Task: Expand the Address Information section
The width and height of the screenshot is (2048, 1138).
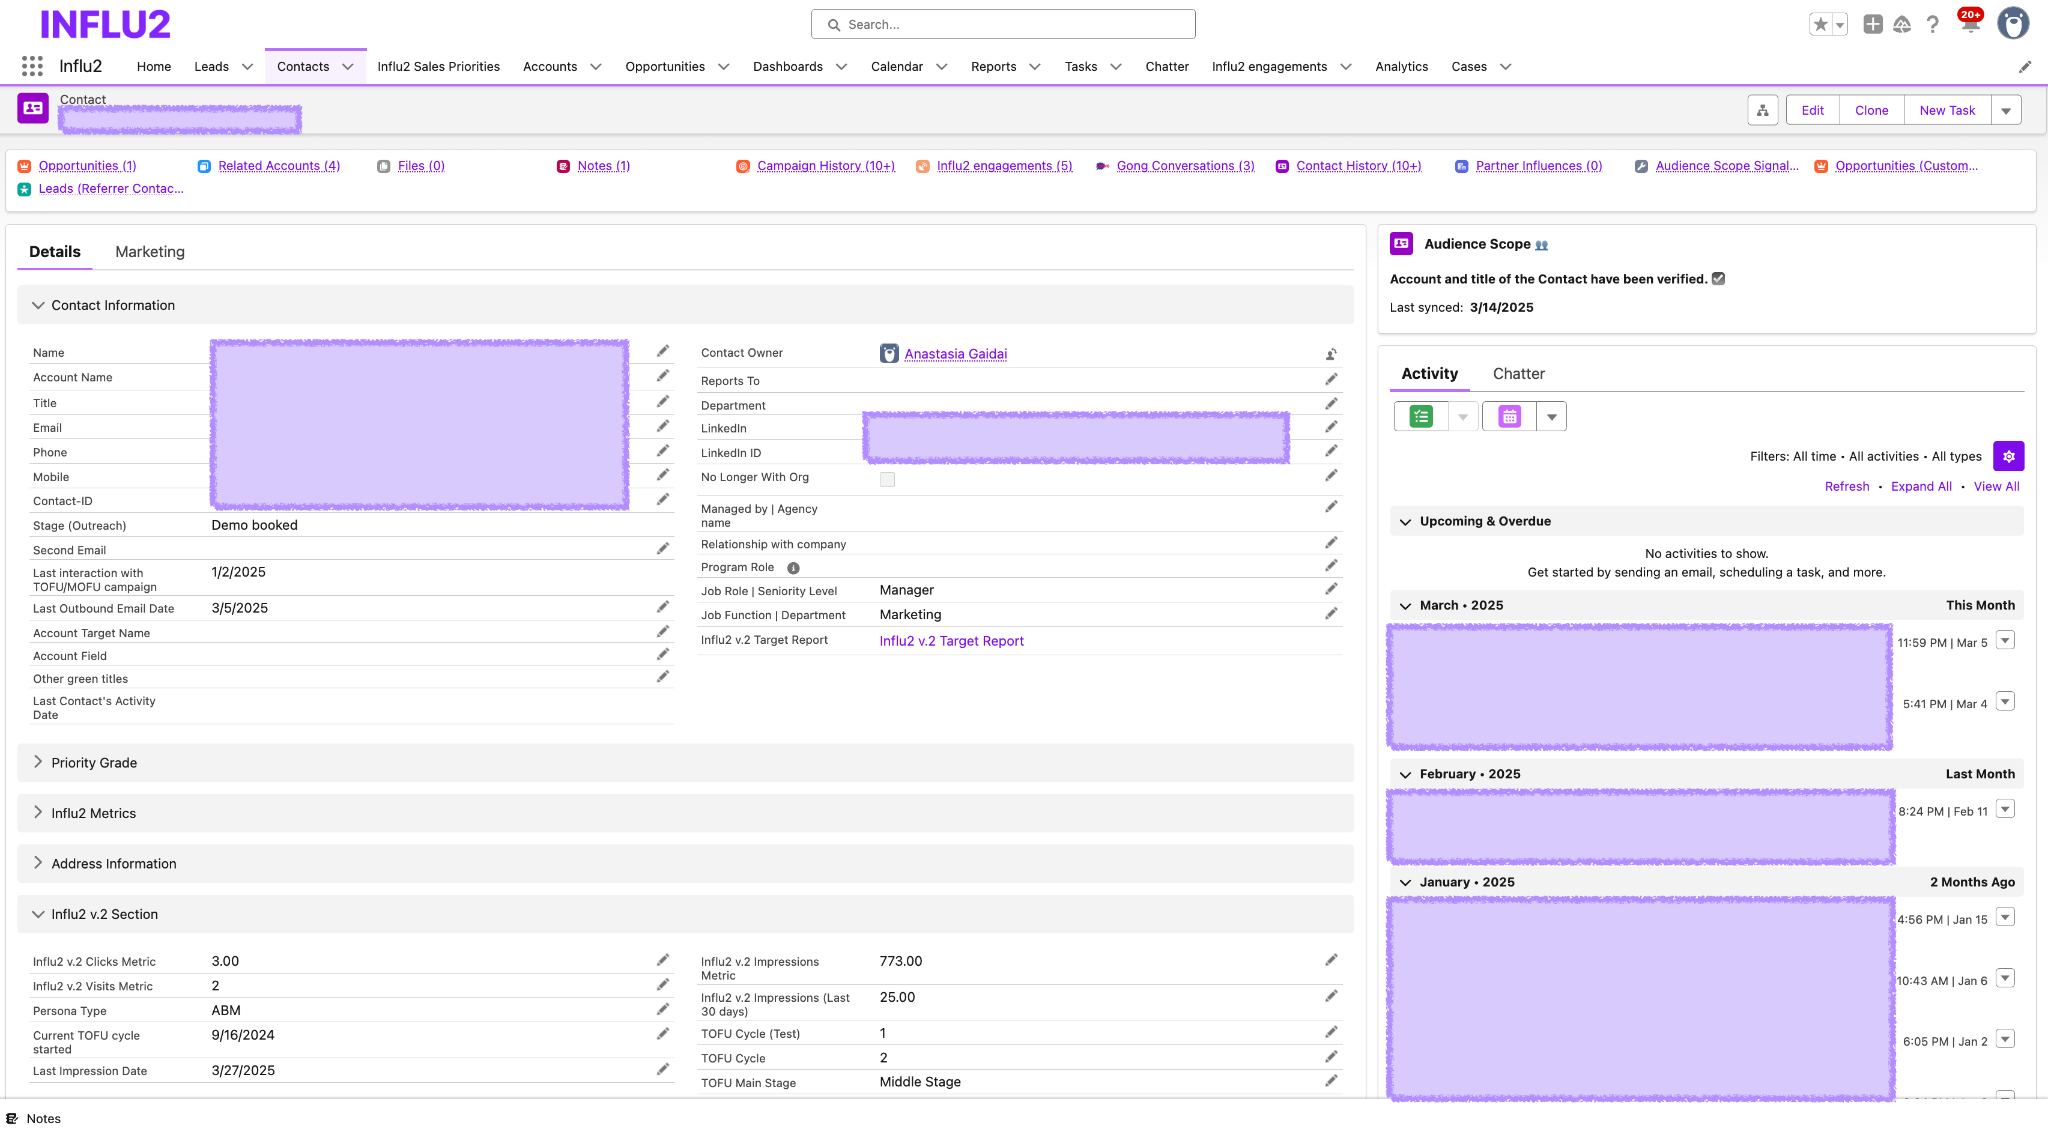Action: [x=38, y=863]
